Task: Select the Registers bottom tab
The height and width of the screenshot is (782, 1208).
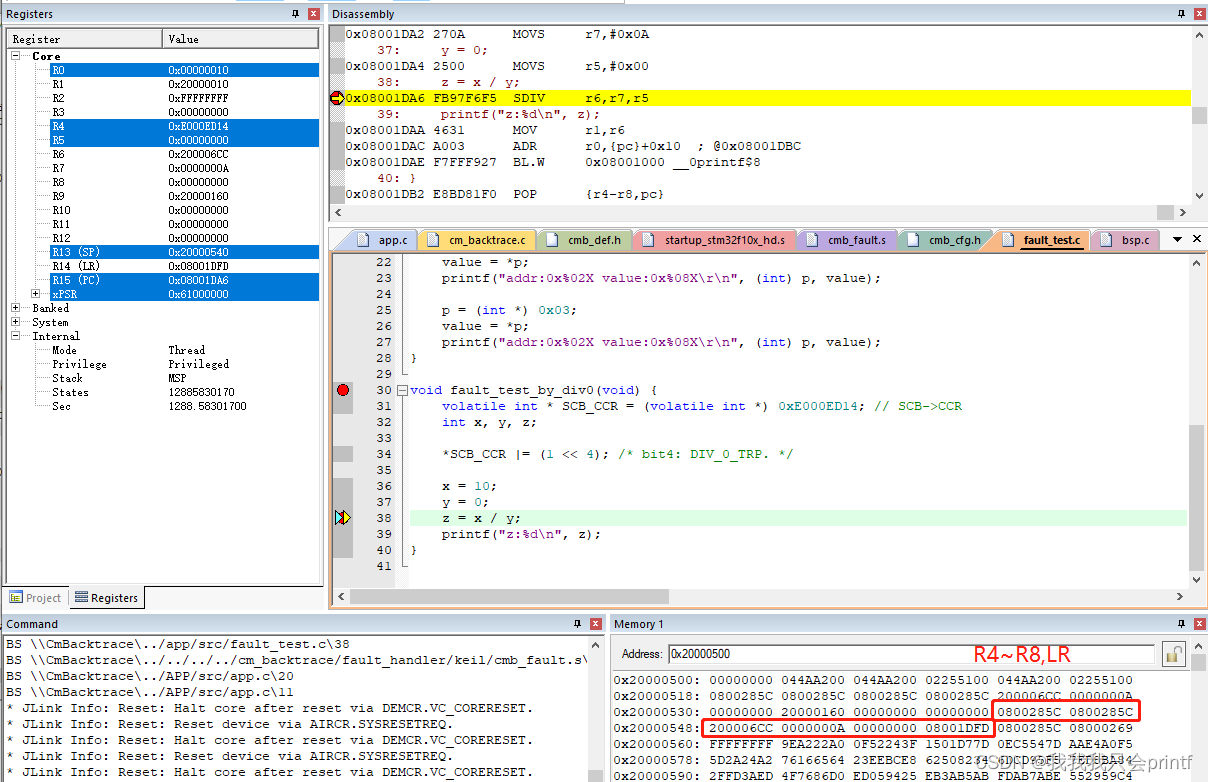Action: tap(106, 598)
